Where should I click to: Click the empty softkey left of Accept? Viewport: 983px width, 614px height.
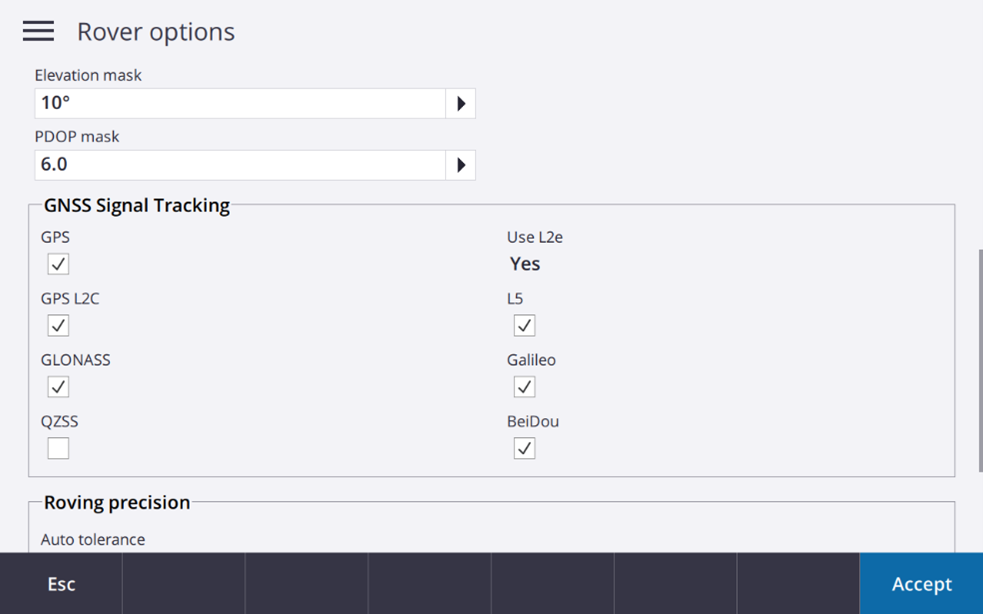point(798,584)
